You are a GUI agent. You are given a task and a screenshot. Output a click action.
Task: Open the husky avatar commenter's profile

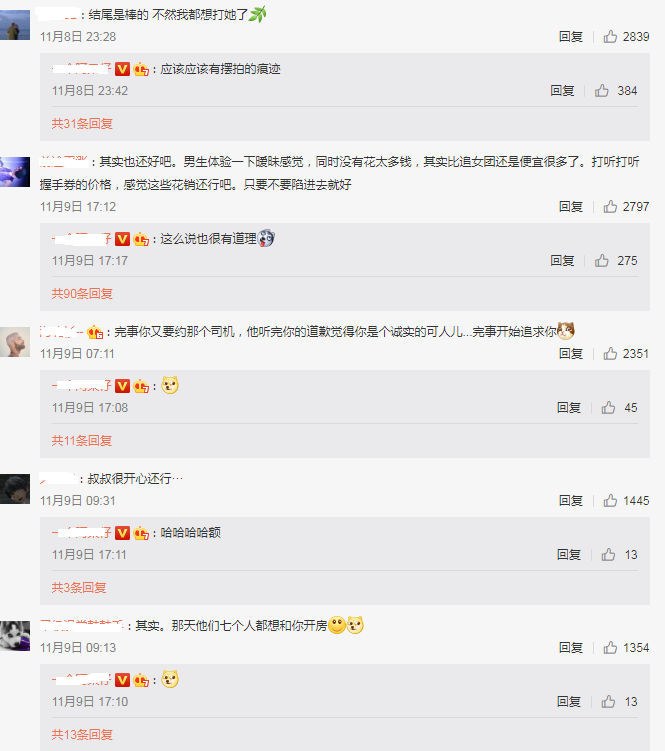pos(15,636)
